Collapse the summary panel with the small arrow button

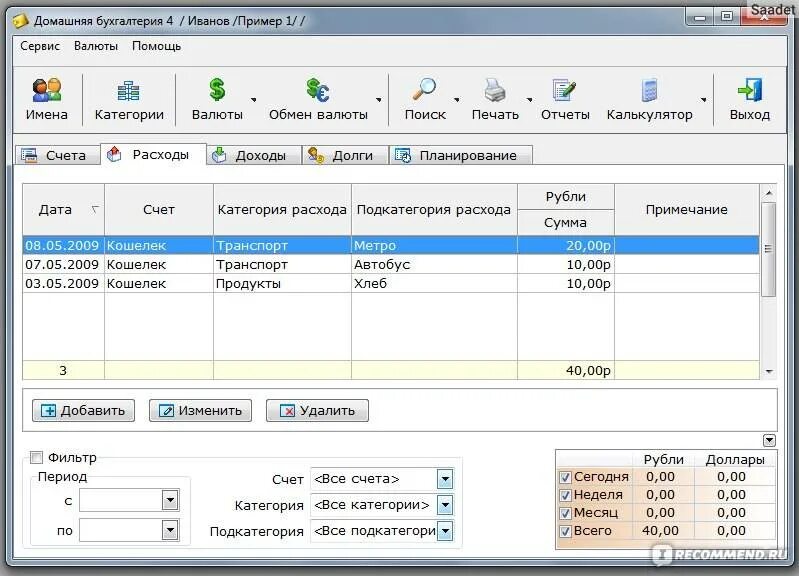(769, 440)
